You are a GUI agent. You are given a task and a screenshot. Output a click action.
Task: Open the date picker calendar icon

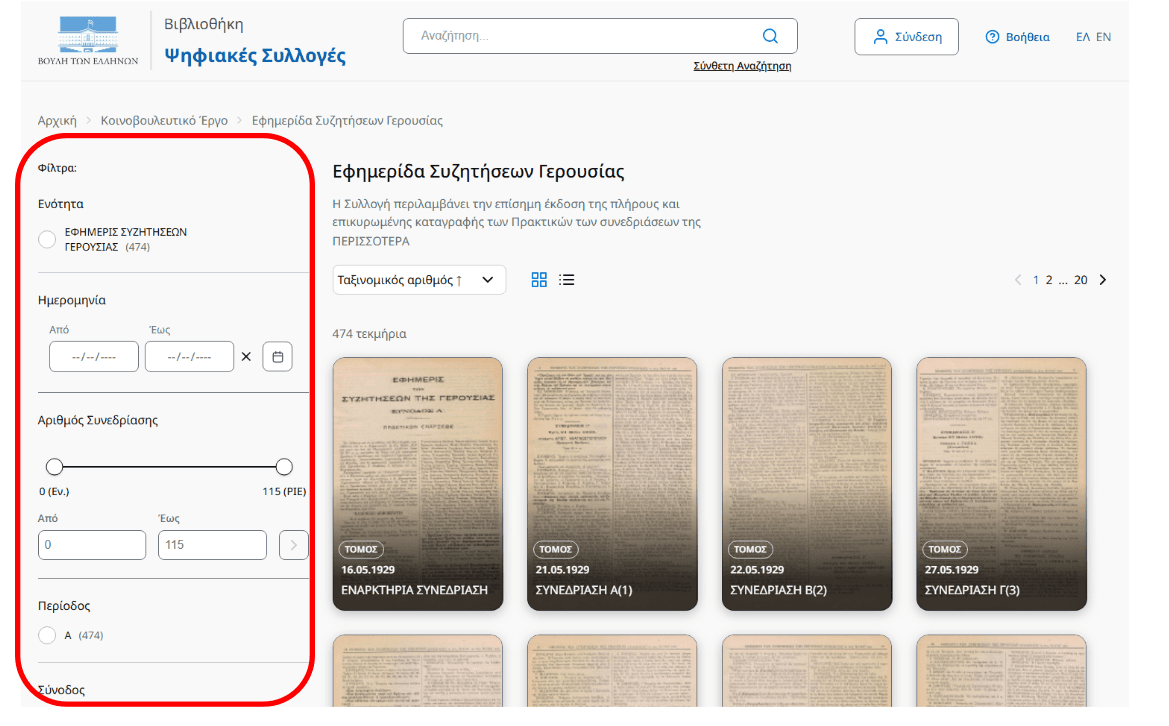277,356
